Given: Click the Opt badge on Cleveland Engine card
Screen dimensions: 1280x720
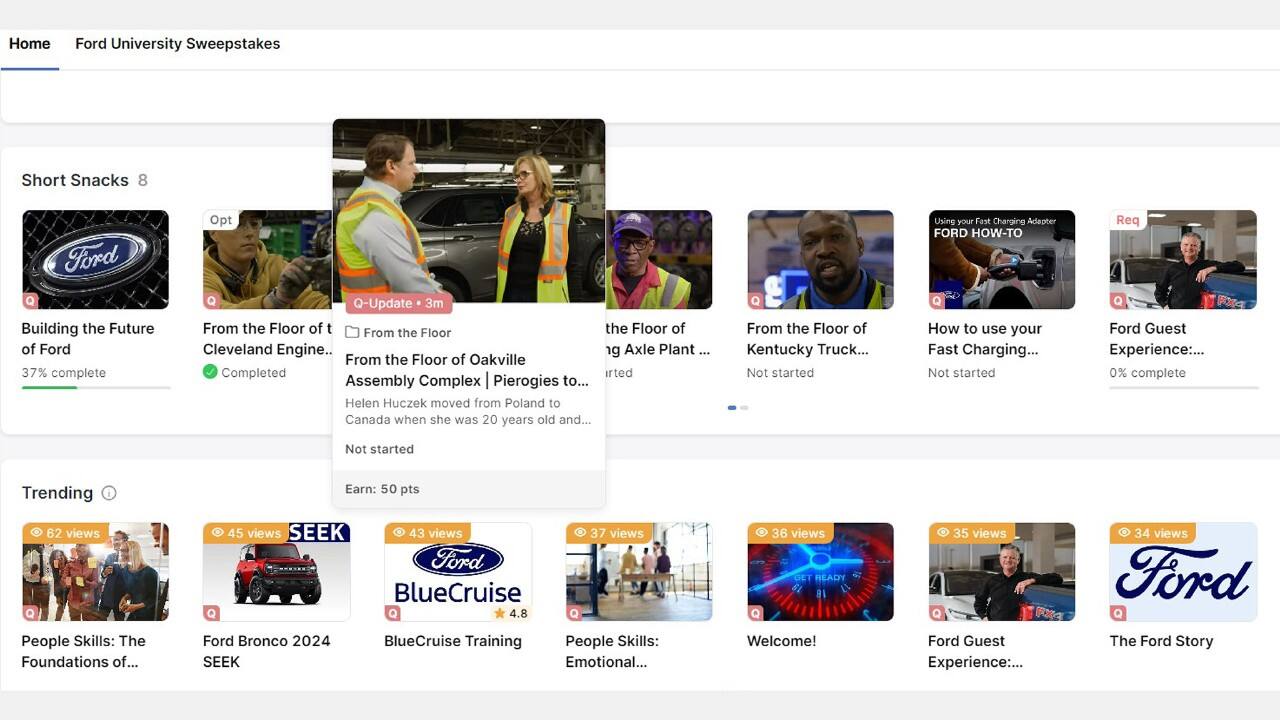Looking at the screenshot, I should click(x=221, y=220).
